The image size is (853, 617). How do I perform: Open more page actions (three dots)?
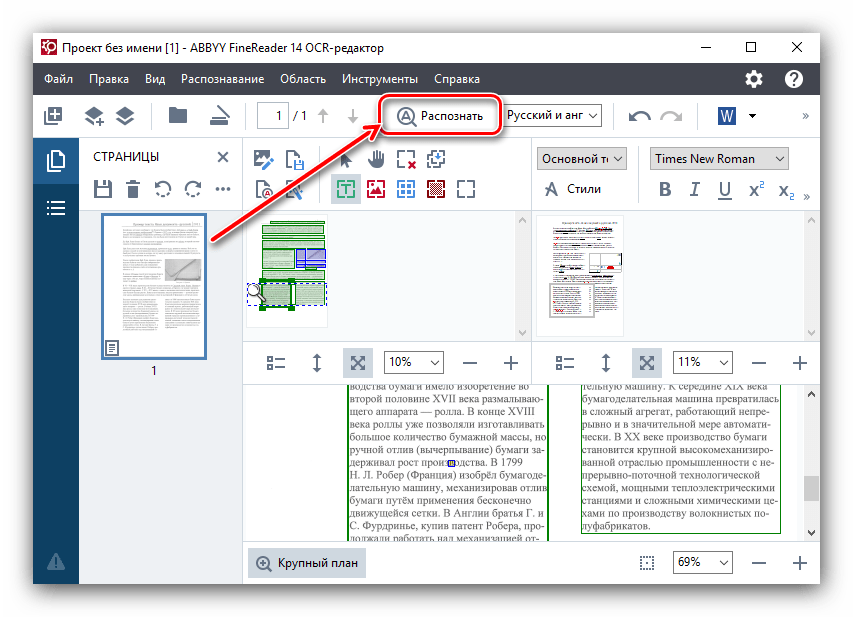pyautogui.click(x=222, y=189)
